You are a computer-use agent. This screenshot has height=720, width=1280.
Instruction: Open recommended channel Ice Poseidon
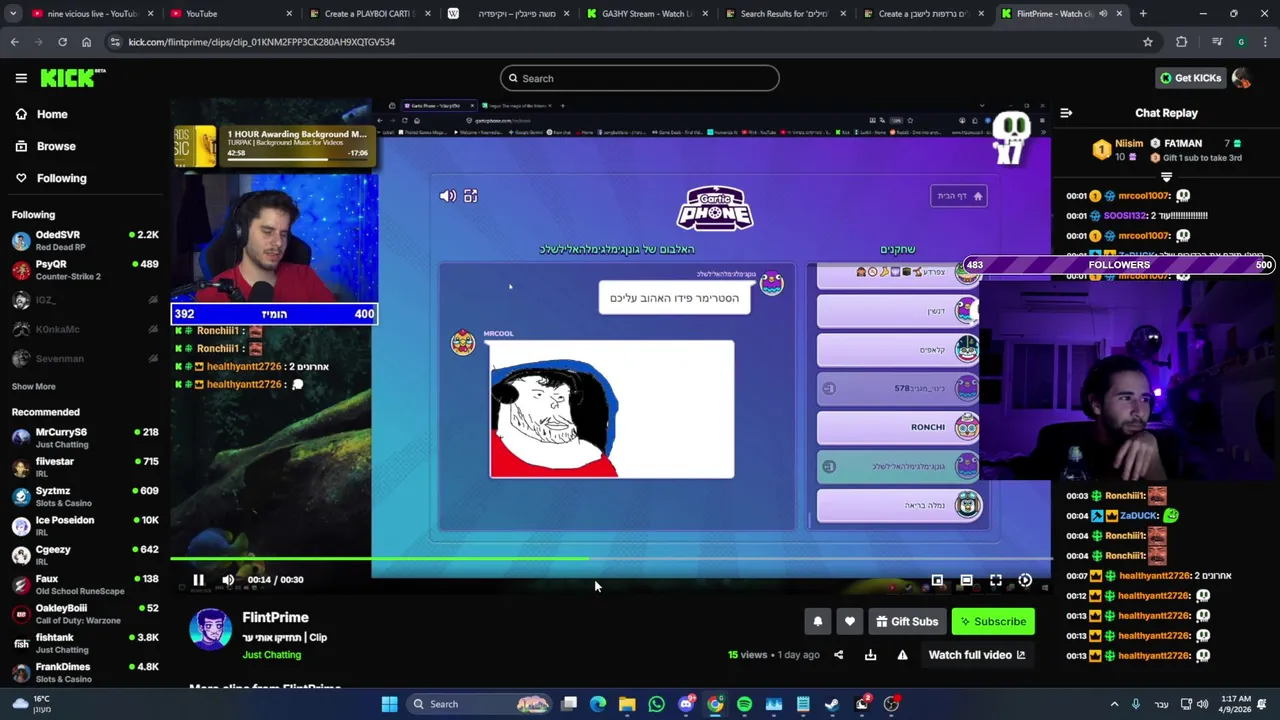click(x=85, y=526)
